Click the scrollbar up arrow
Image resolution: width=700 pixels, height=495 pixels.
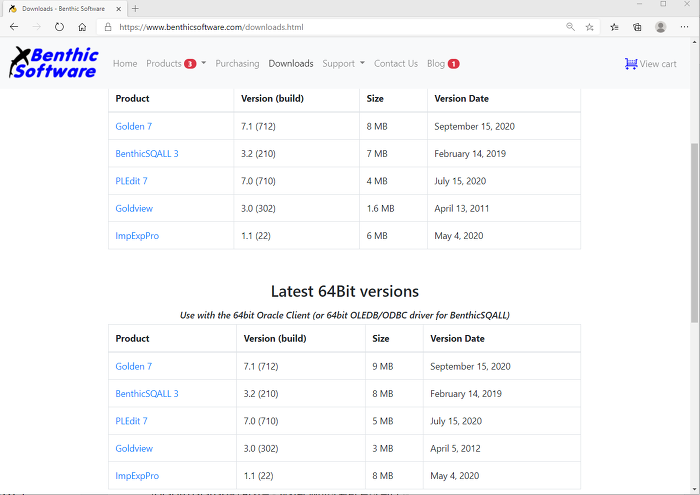[694, 42]
